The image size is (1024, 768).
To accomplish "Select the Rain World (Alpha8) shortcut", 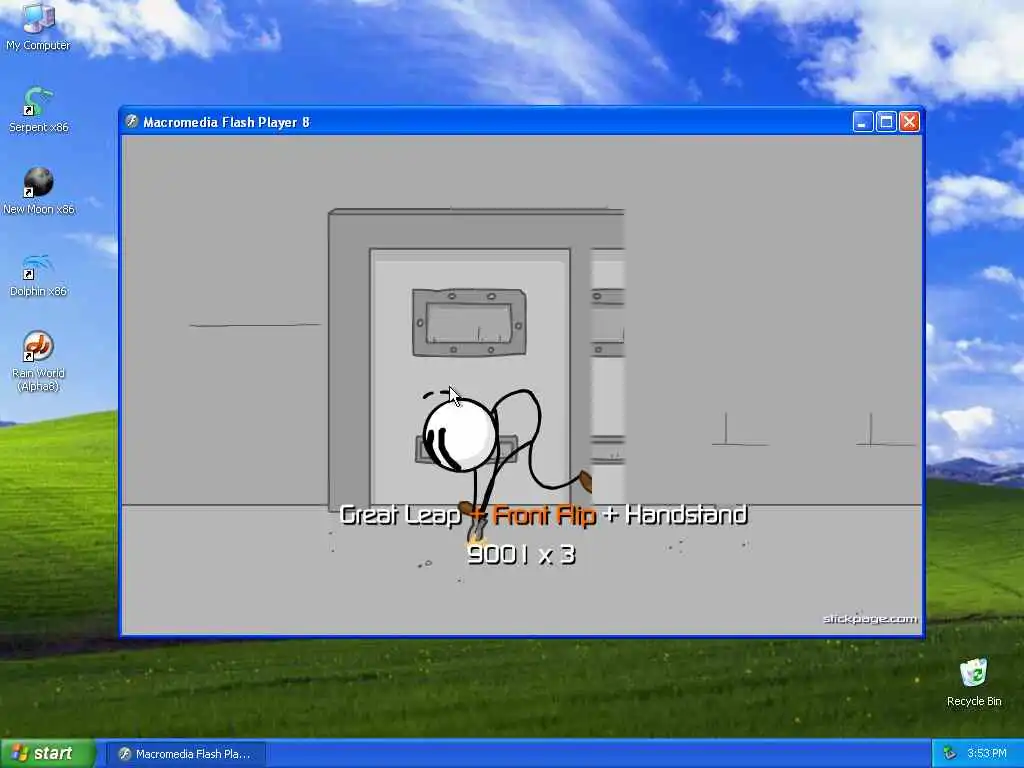I will click(x=38, y=361).
